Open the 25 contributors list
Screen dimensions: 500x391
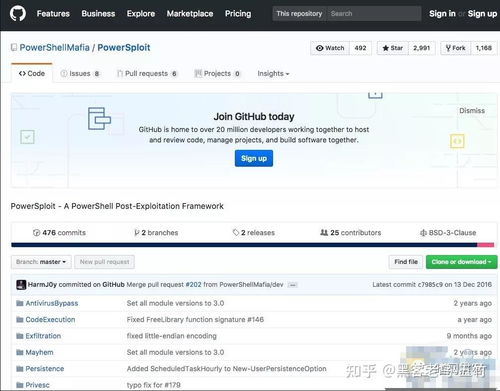point(351,233)
